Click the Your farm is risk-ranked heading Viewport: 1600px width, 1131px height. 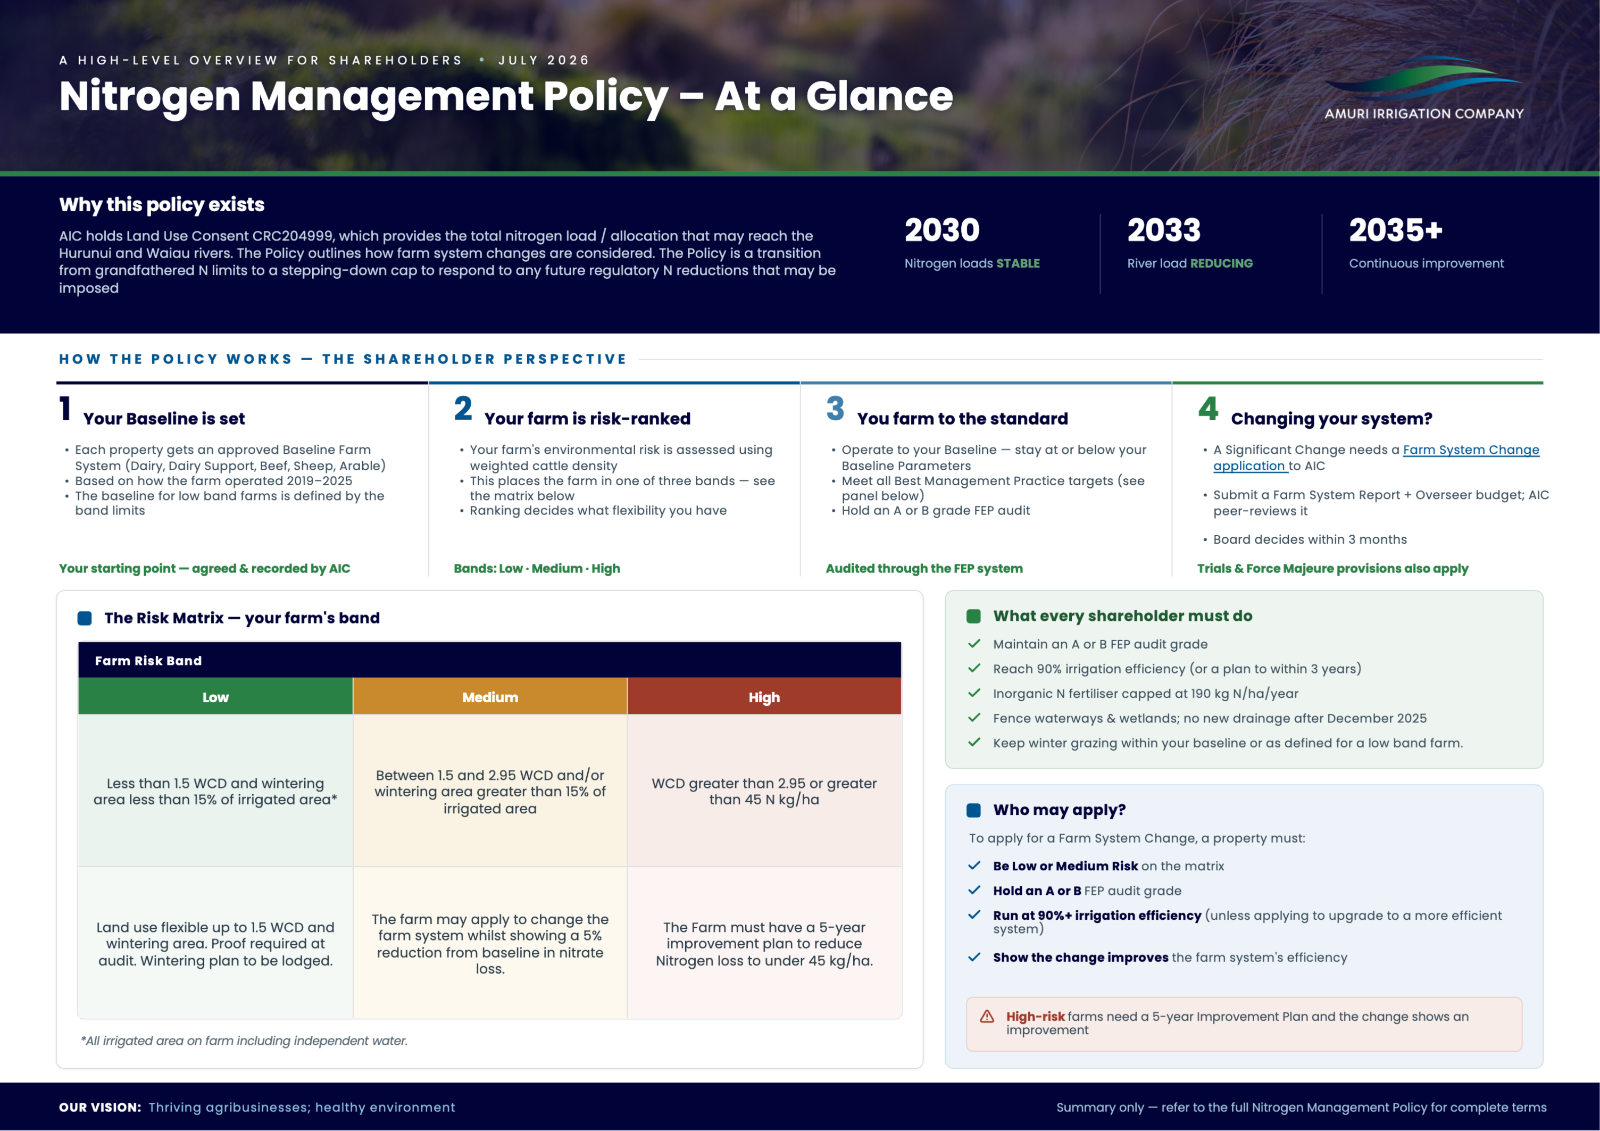pos(588,419)
